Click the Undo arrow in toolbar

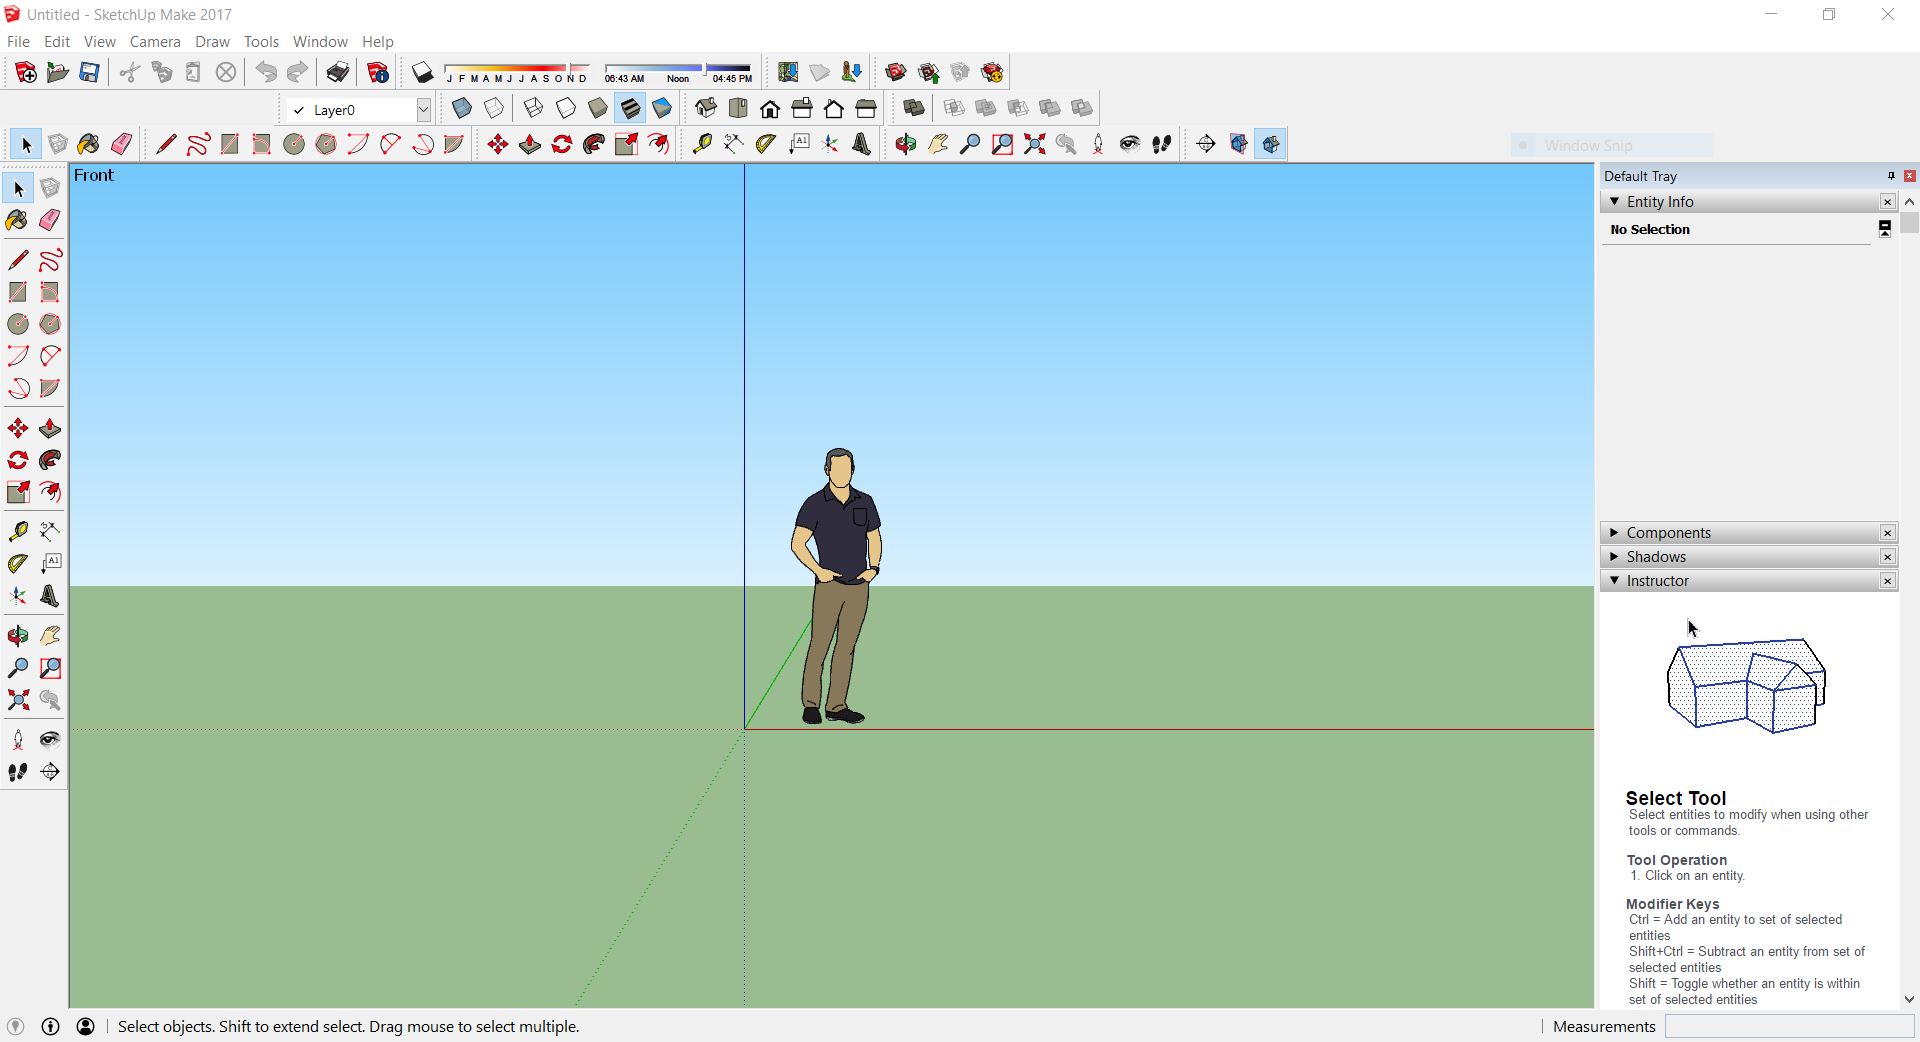(266, 73)
